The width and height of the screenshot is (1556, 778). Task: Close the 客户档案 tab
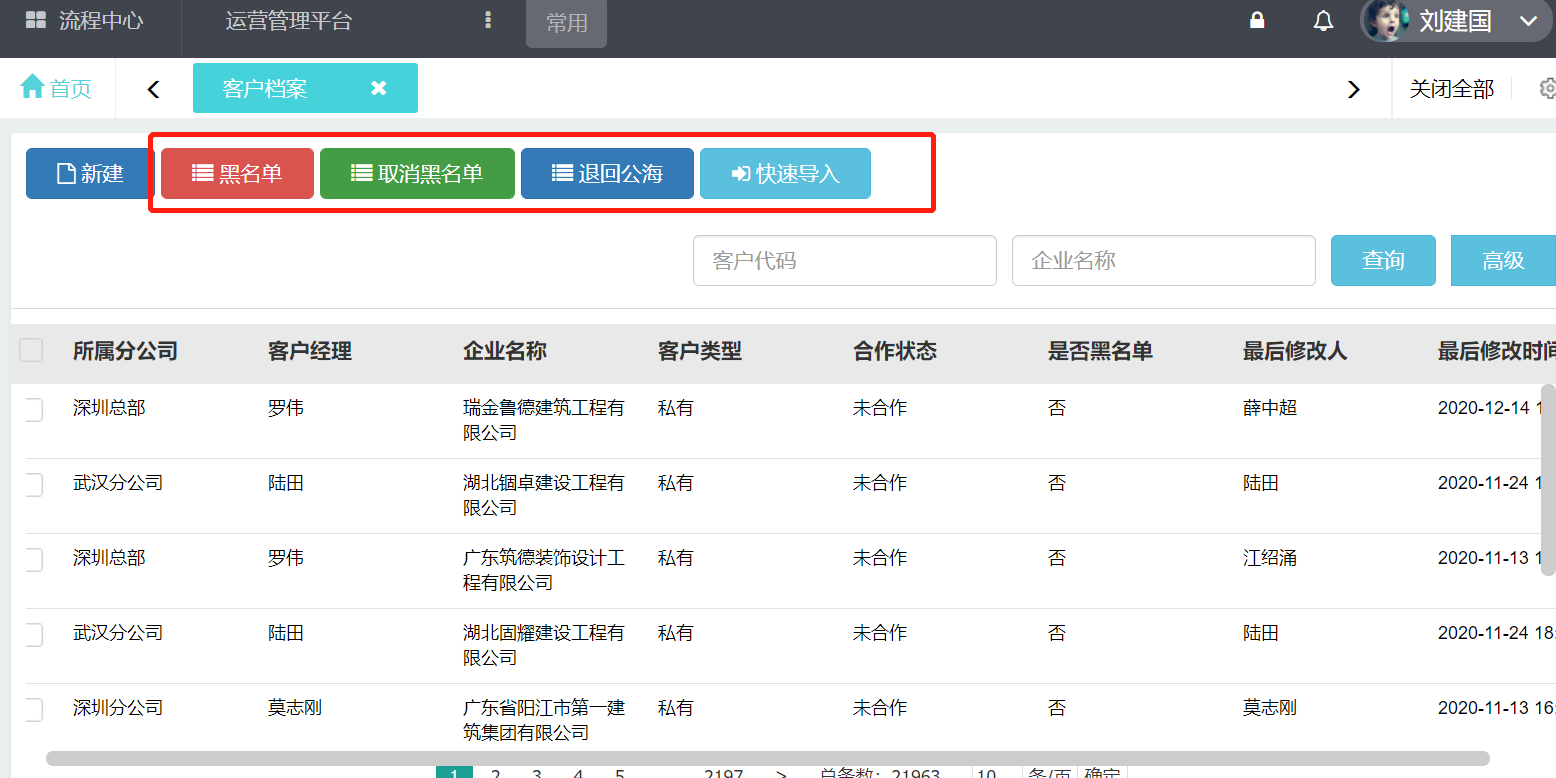tap(378, 88)
